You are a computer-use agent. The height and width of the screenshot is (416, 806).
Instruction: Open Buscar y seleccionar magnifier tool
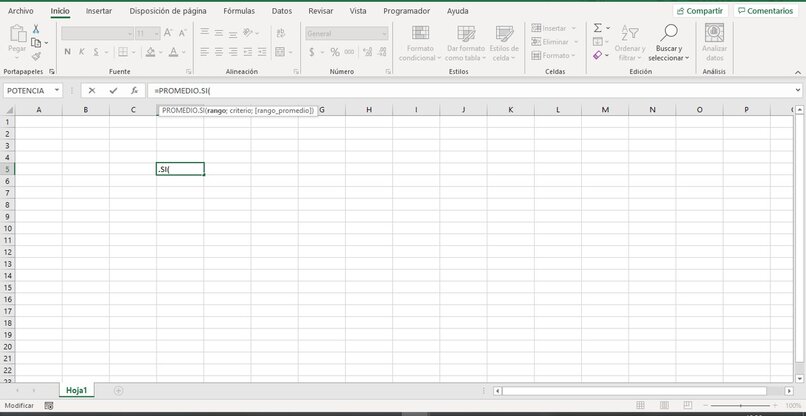669,33
